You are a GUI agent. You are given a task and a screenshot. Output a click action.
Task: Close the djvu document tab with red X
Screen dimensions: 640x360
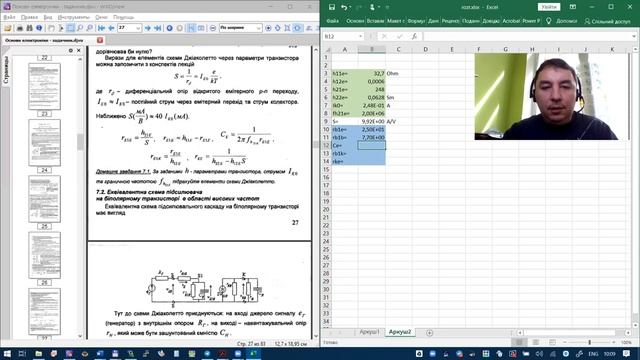(x=100, y=40)
